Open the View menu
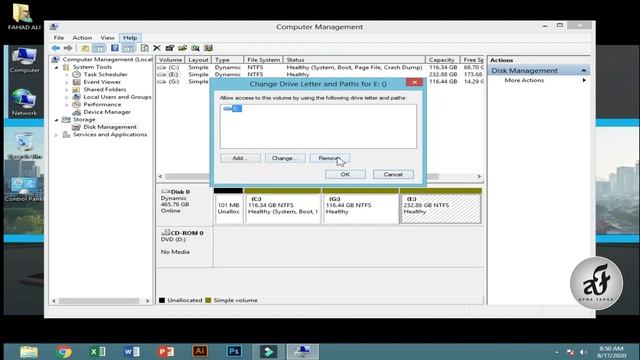This screenshot has height=360, width=640. coord(107,38)
